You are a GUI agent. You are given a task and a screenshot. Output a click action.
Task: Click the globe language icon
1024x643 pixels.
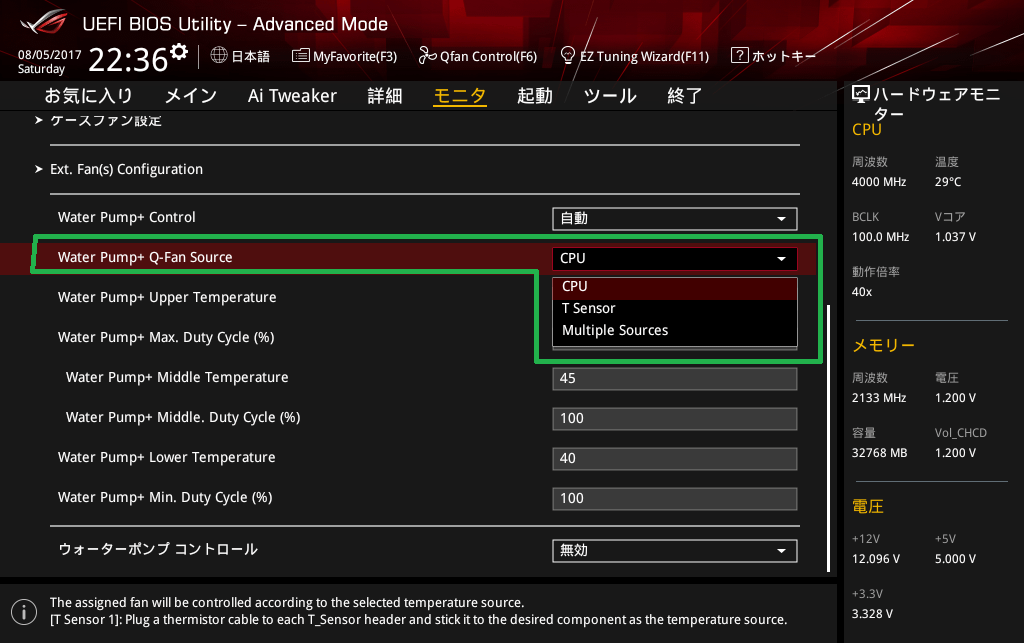(219, 55)
